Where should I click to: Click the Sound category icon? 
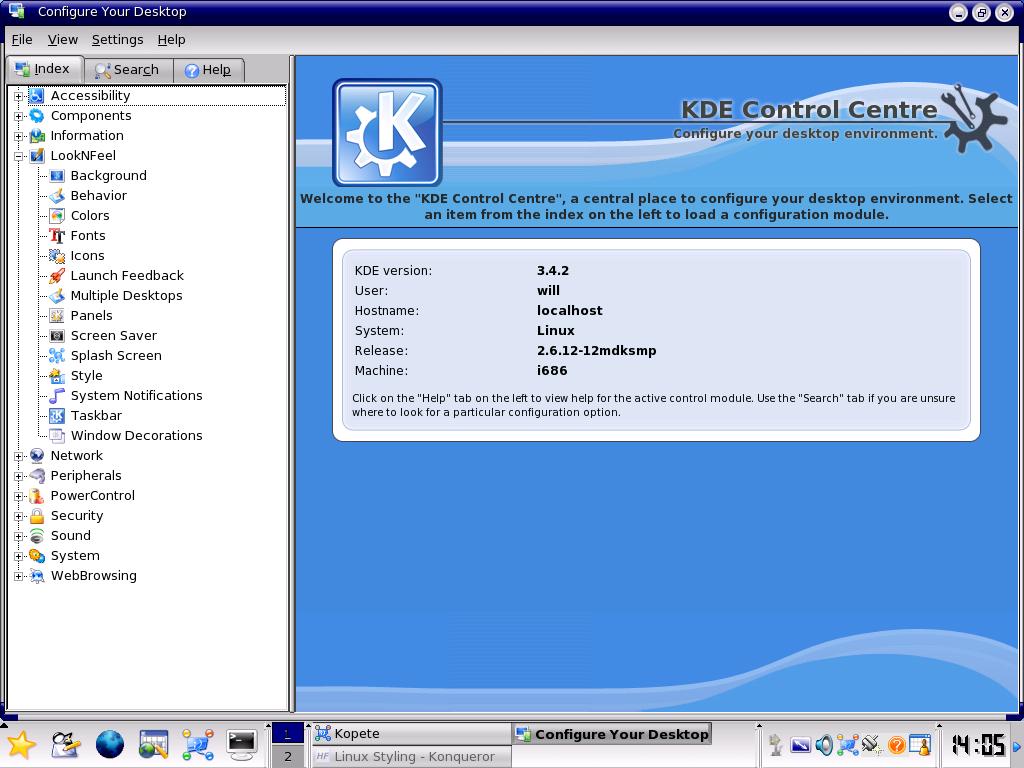point(37,536)
